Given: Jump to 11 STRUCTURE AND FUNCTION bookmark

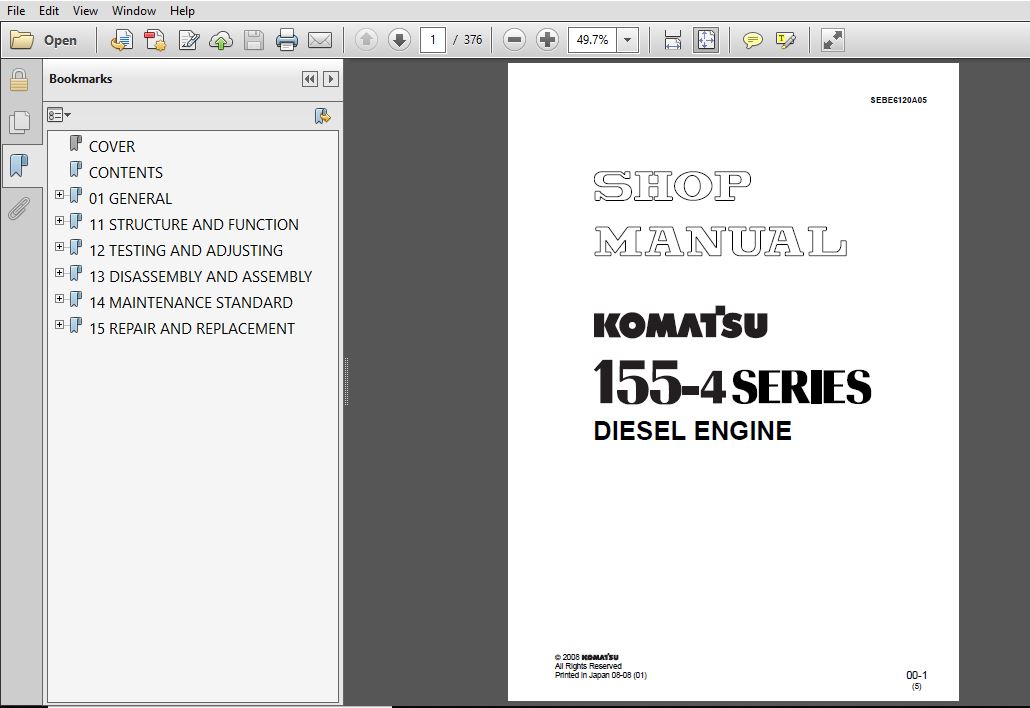Looking at the screenshot, I should tap(194, 225).
